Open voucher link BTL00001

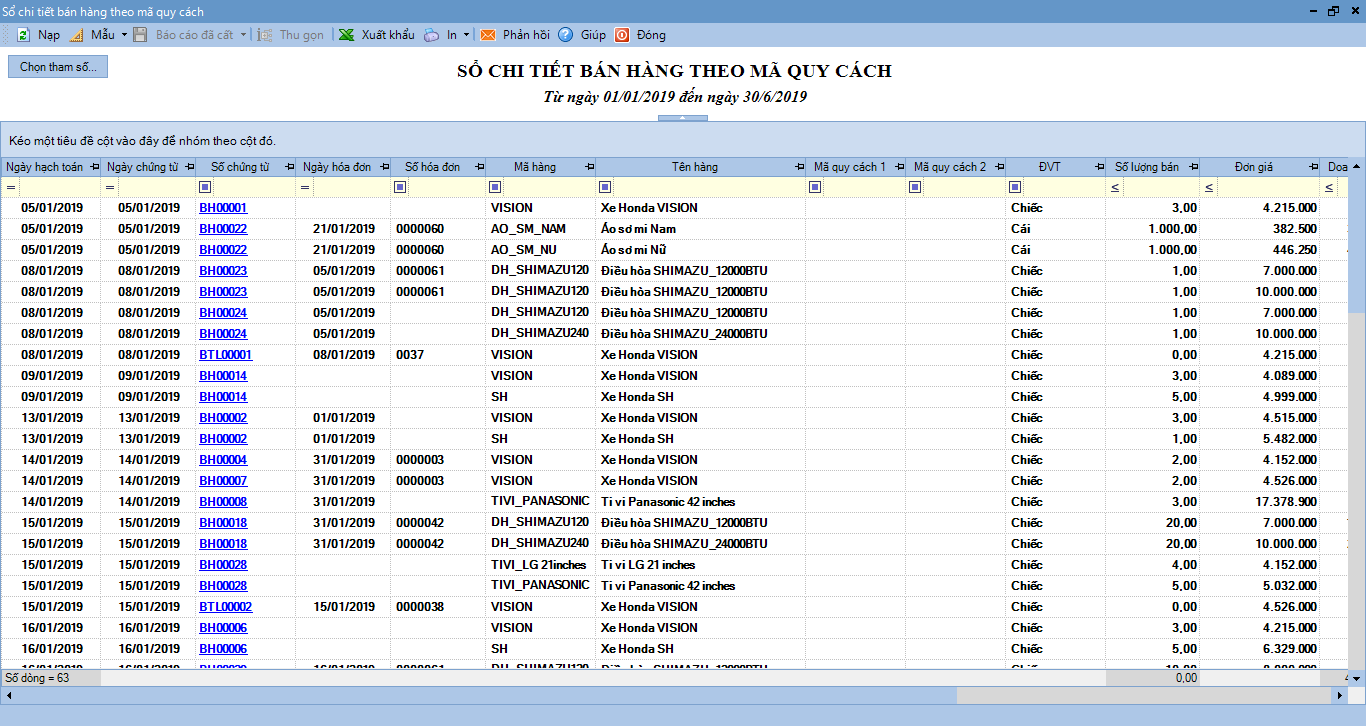point(226,355)
